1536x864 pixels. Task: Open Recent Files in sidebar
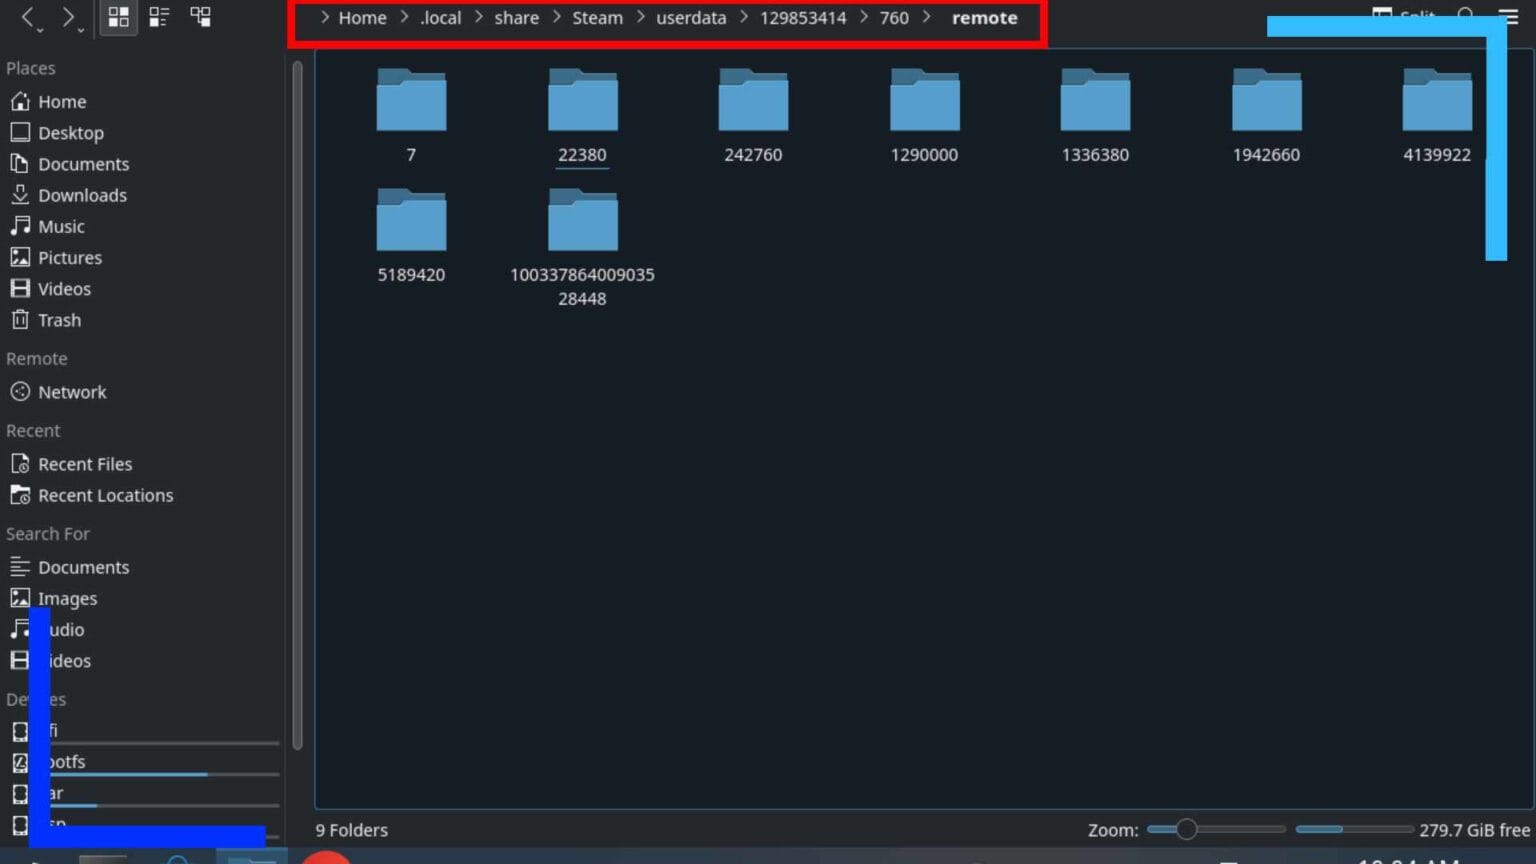point(85,464)
